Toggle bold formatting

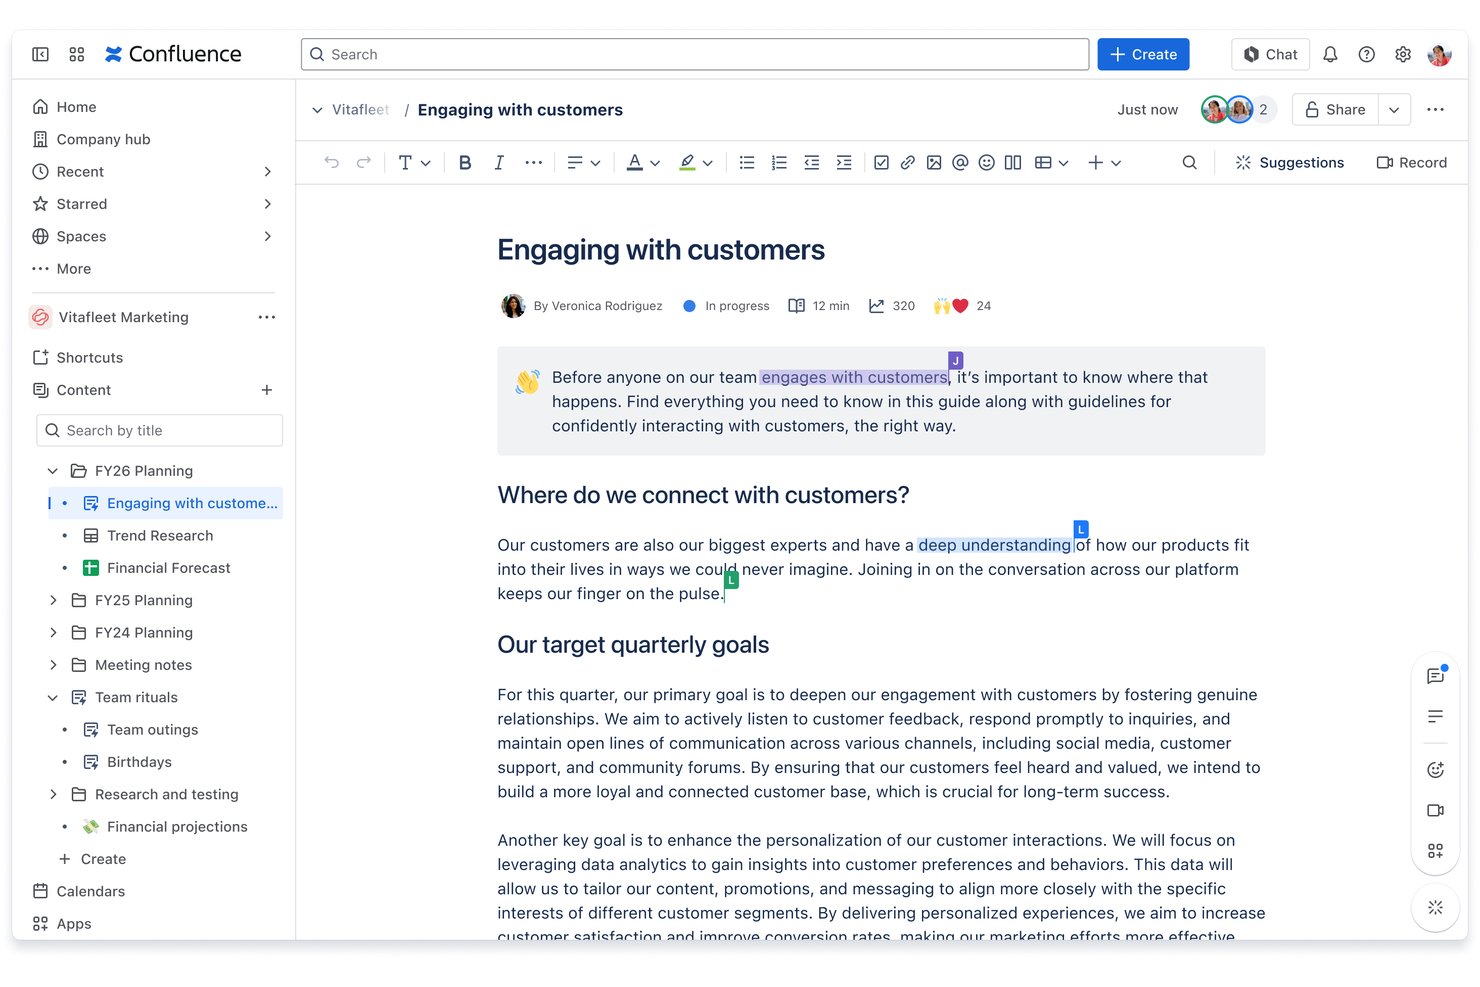(x=465, y=162)
